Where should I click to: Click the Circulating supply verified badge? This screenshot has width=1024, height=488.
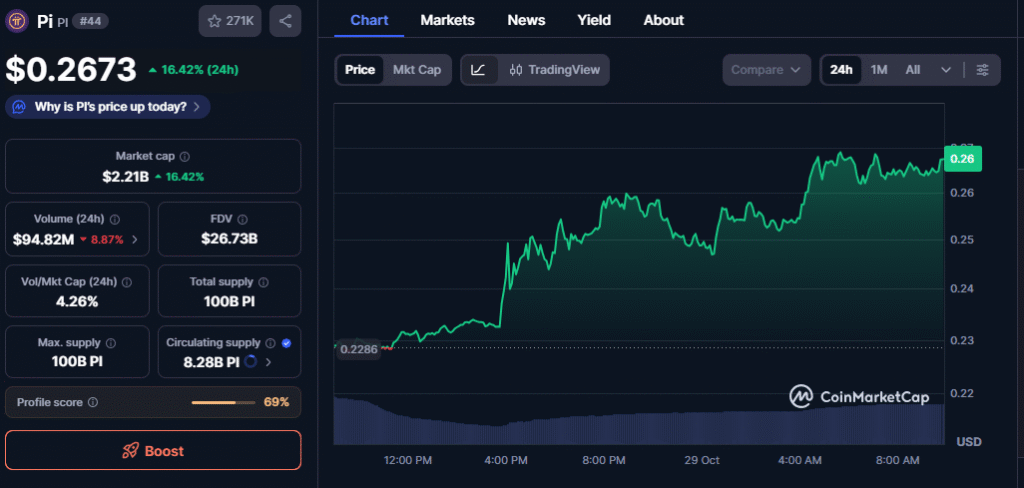tap(287, 343)
